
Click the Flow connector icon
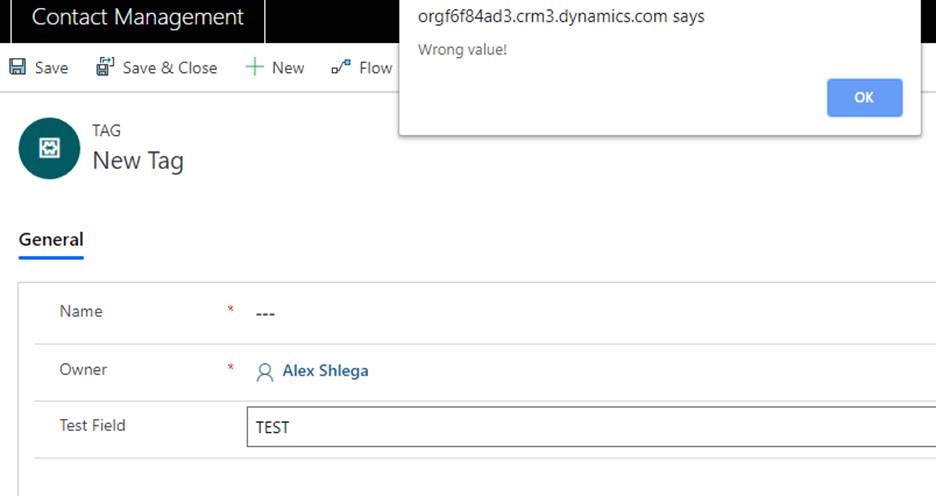pos(341,67)
